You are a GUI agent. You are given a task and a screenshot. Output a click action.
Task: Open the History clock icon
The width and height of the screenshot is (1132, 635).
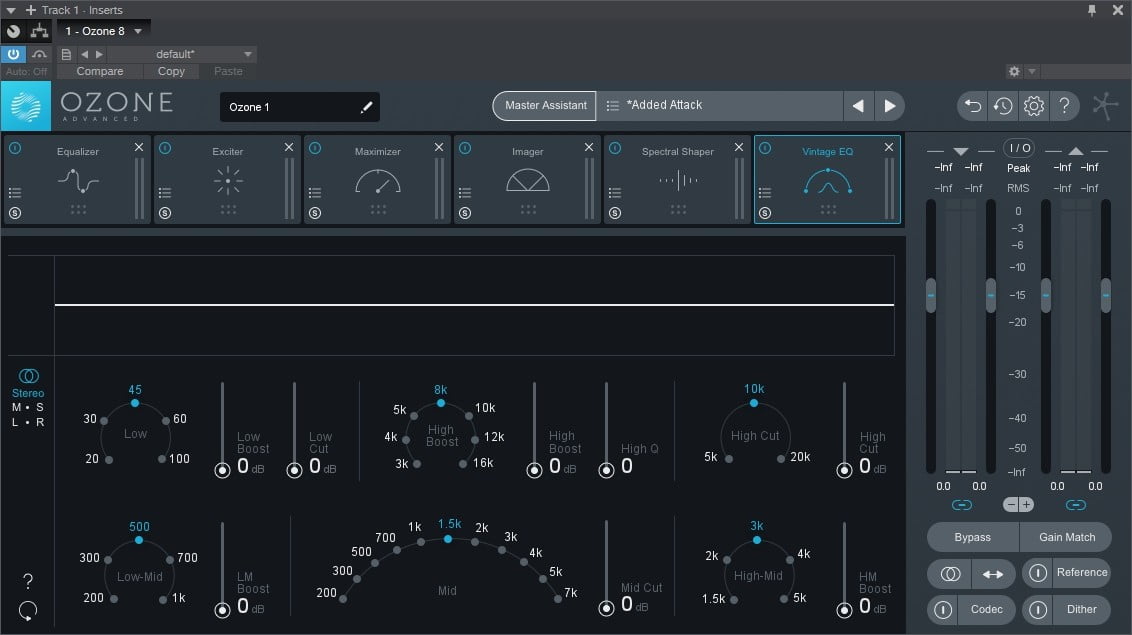(1003, 106)
